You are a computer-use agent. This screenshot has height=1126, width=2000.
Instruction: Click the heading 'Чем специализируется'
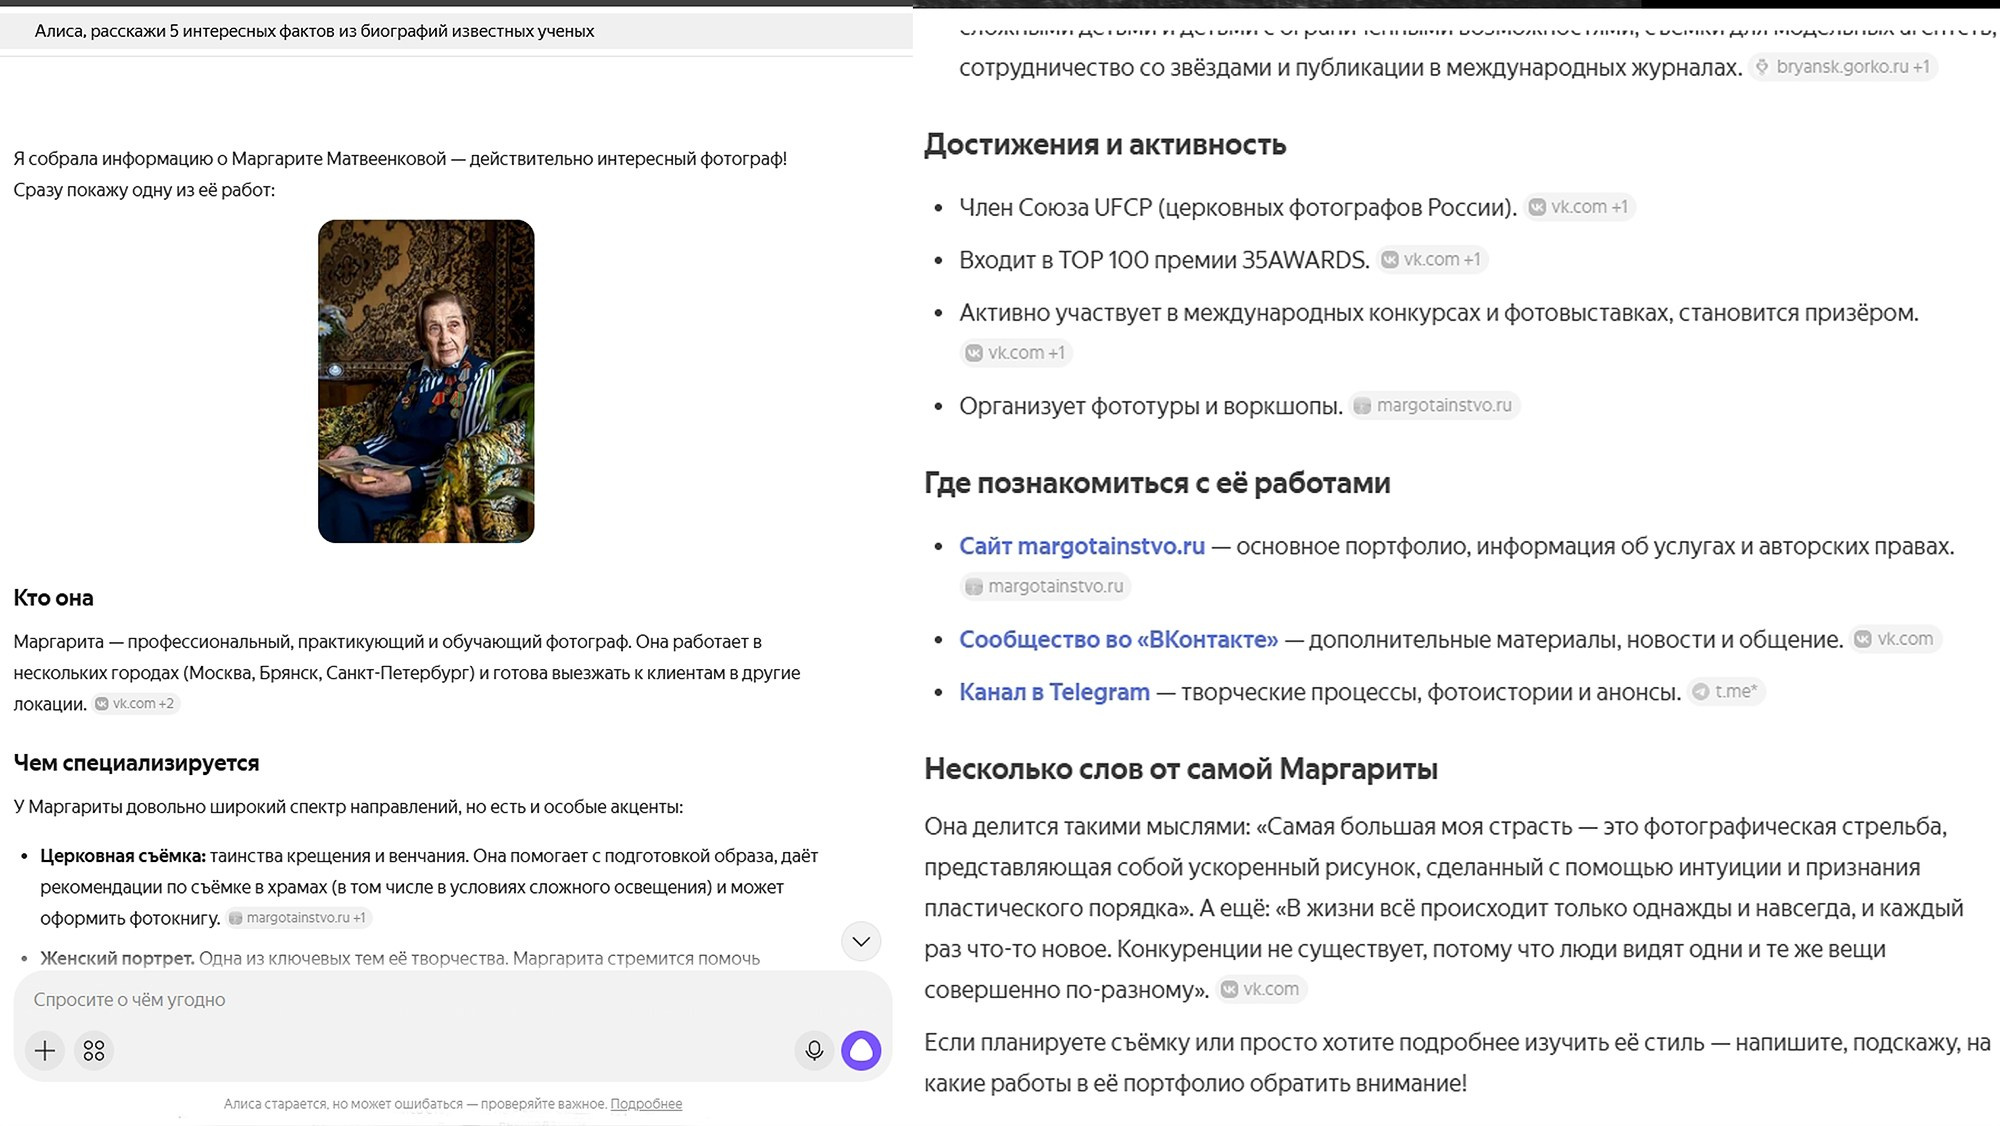(x=136, y=763)
